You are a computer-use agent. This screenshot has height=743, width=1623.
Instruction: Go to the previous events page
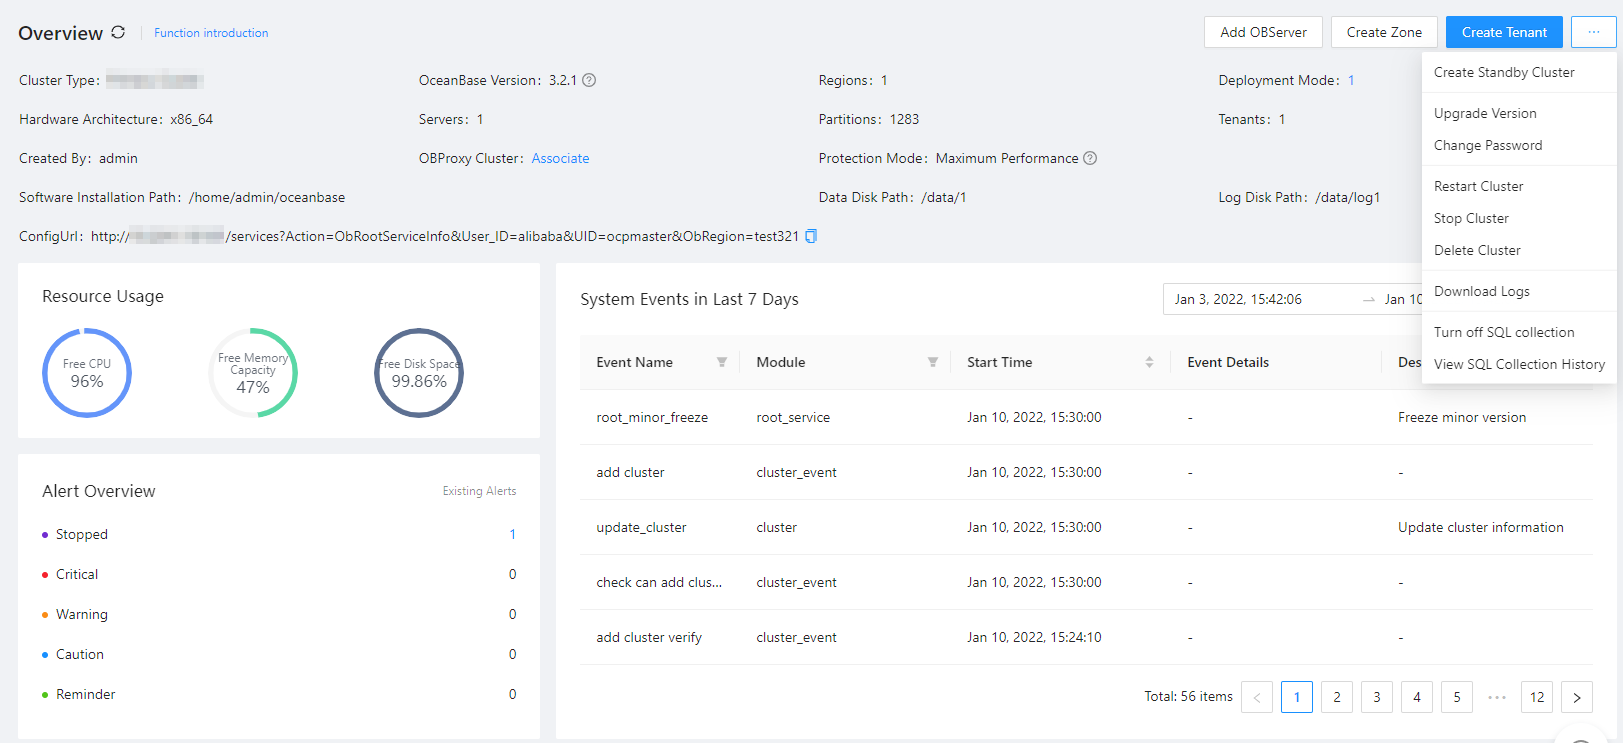click(1257, 697)
